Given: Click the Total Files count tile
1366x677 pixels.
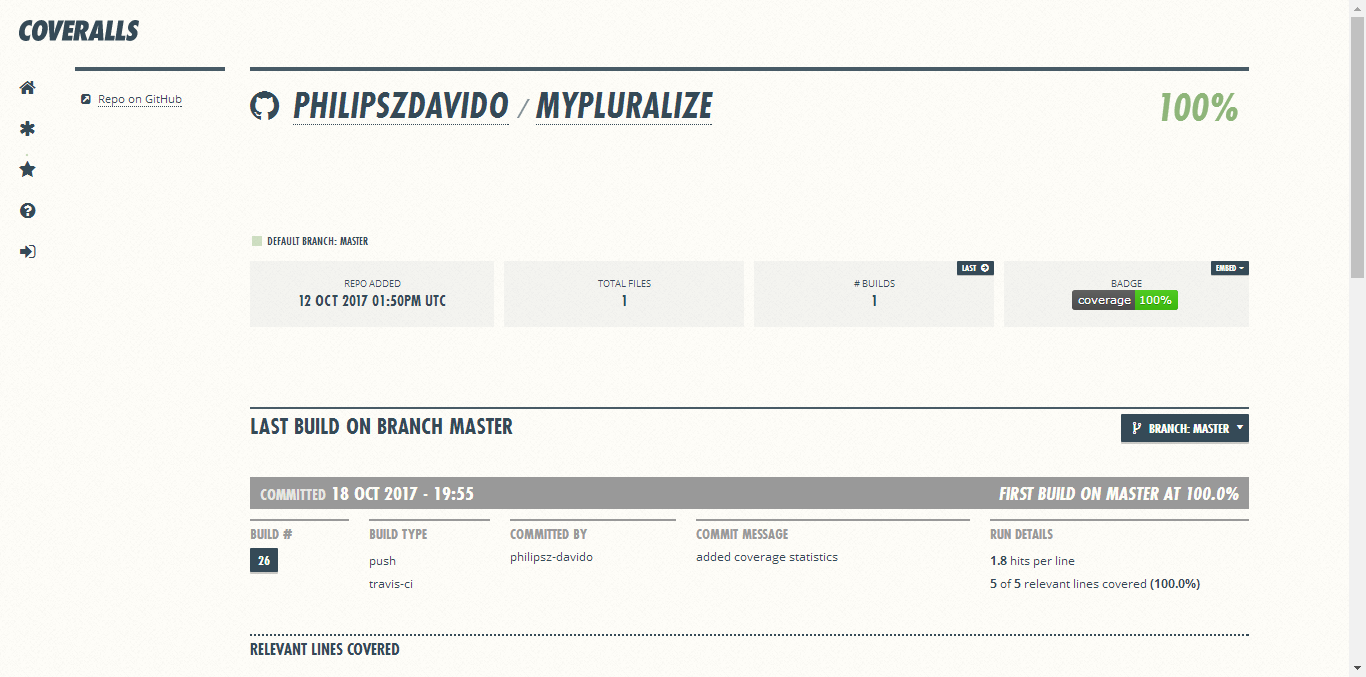Looking at the screenshot, I should (624, 294).
